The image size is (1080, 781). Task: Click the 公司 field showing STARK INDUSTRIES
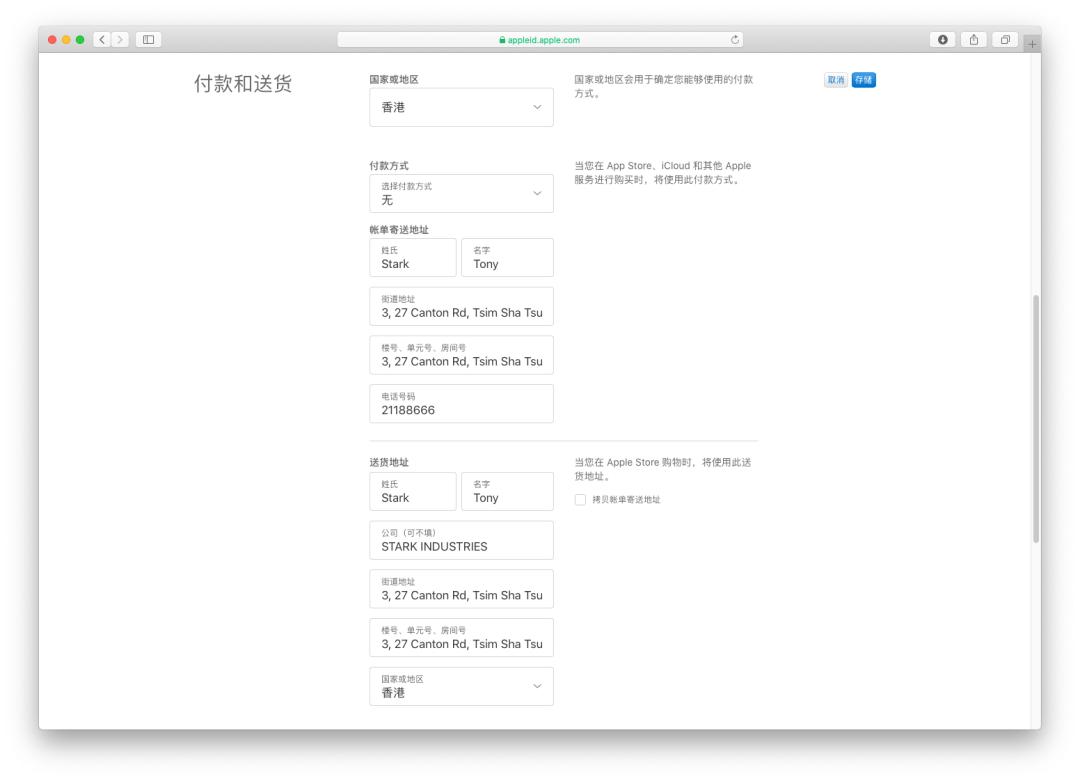461,540
